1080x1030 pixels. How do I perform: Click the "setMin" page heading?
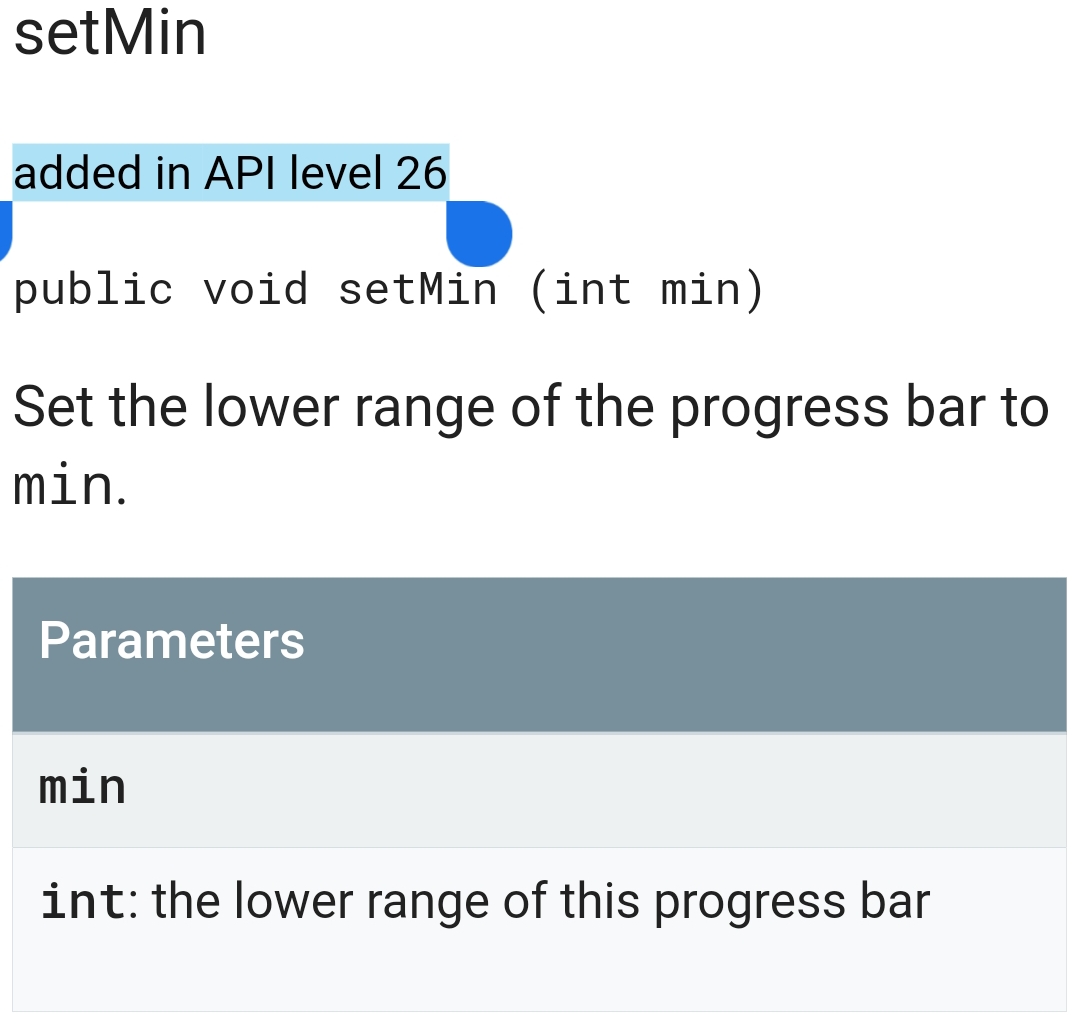(110, 32)
